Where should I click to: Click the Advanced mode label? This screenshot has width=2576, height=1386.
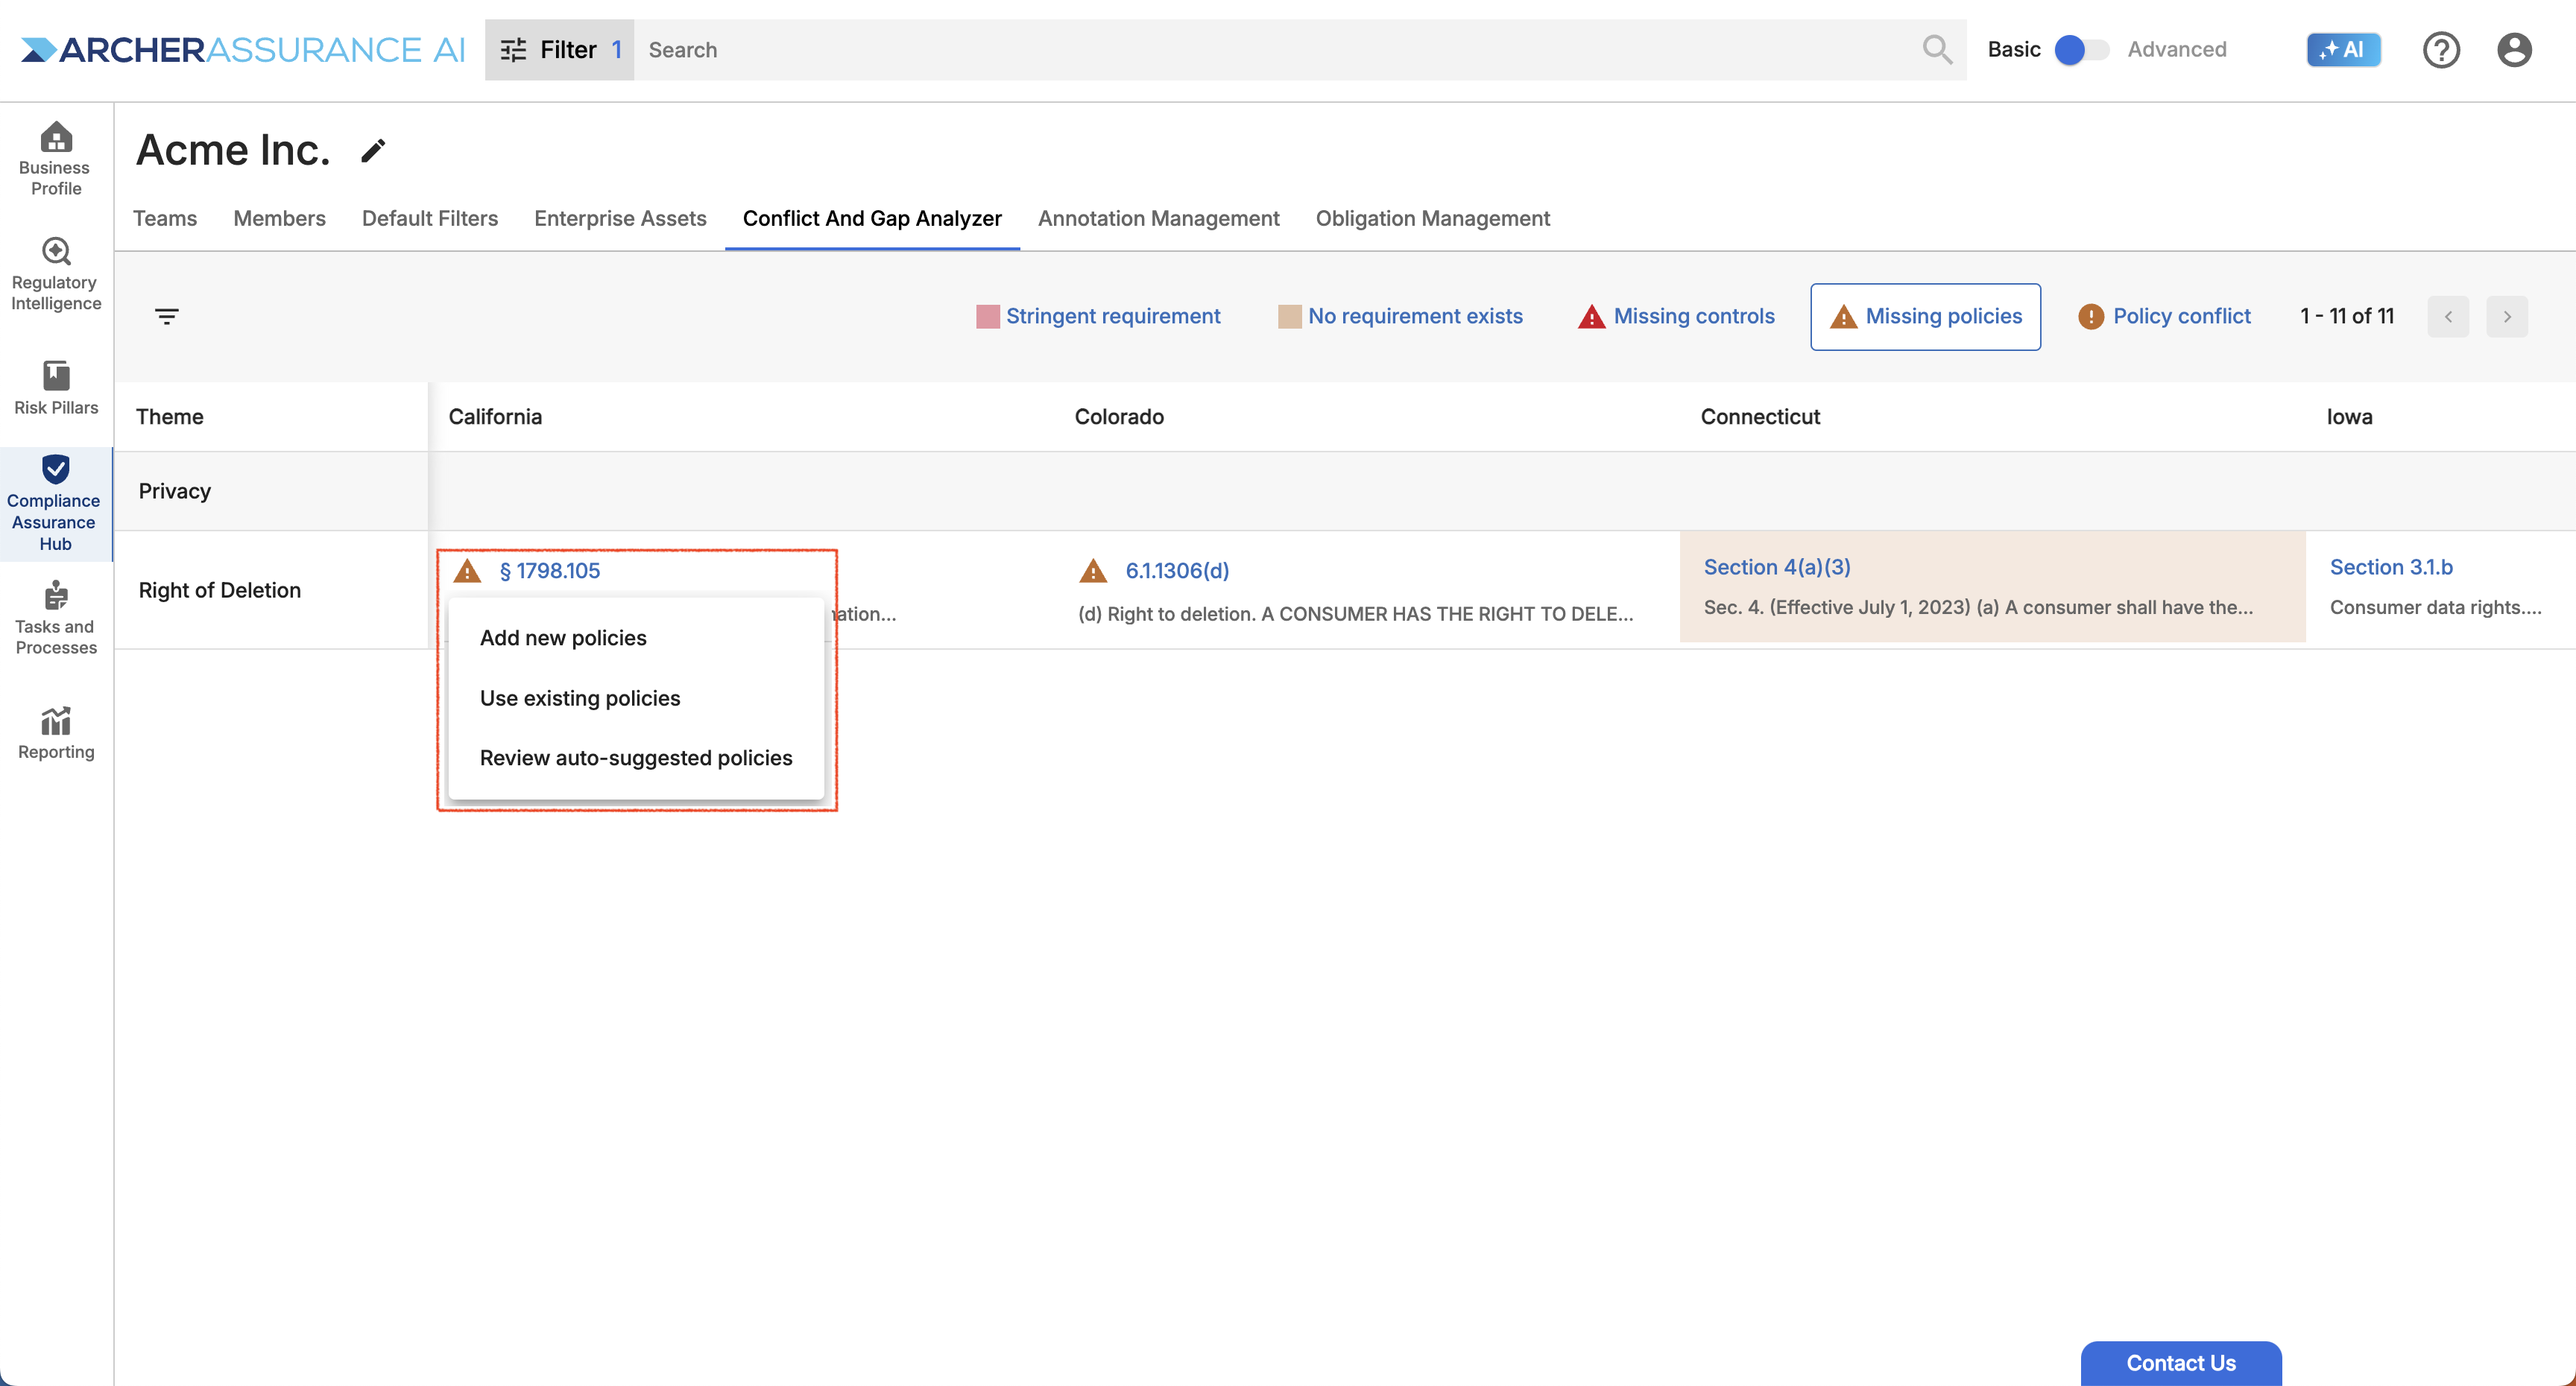(x=2177, y=49)
